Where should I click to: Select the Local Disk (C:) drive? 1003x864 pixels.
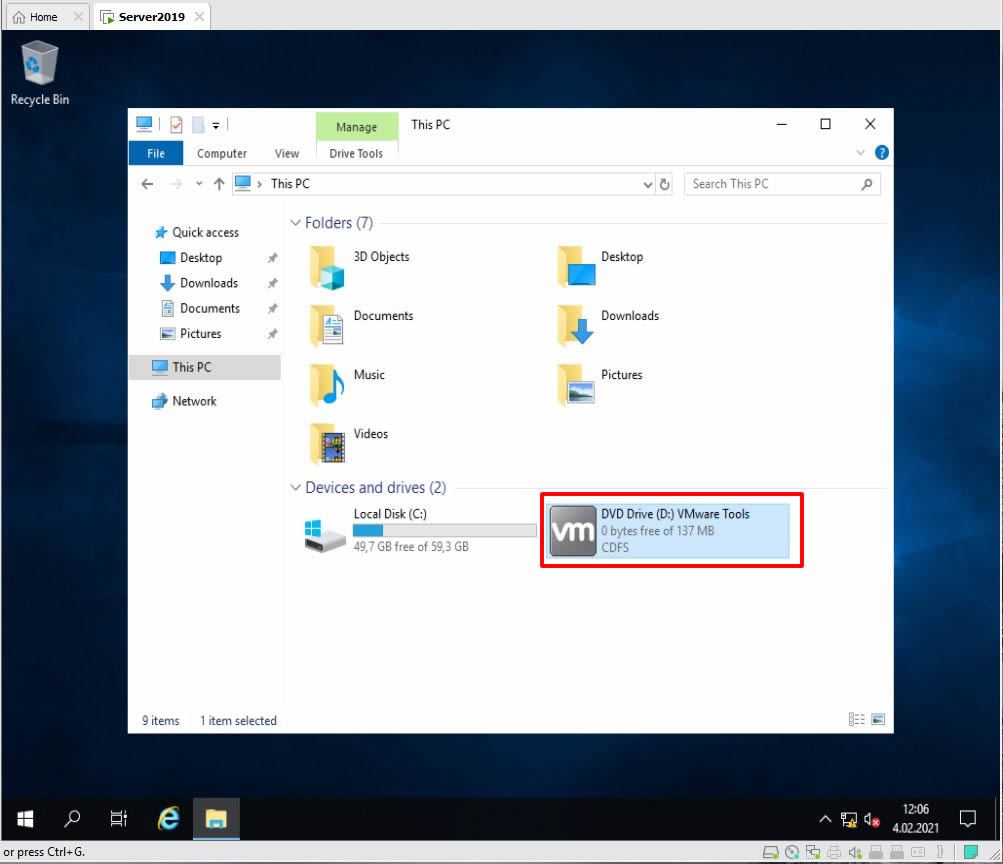[x=420, y=530]
